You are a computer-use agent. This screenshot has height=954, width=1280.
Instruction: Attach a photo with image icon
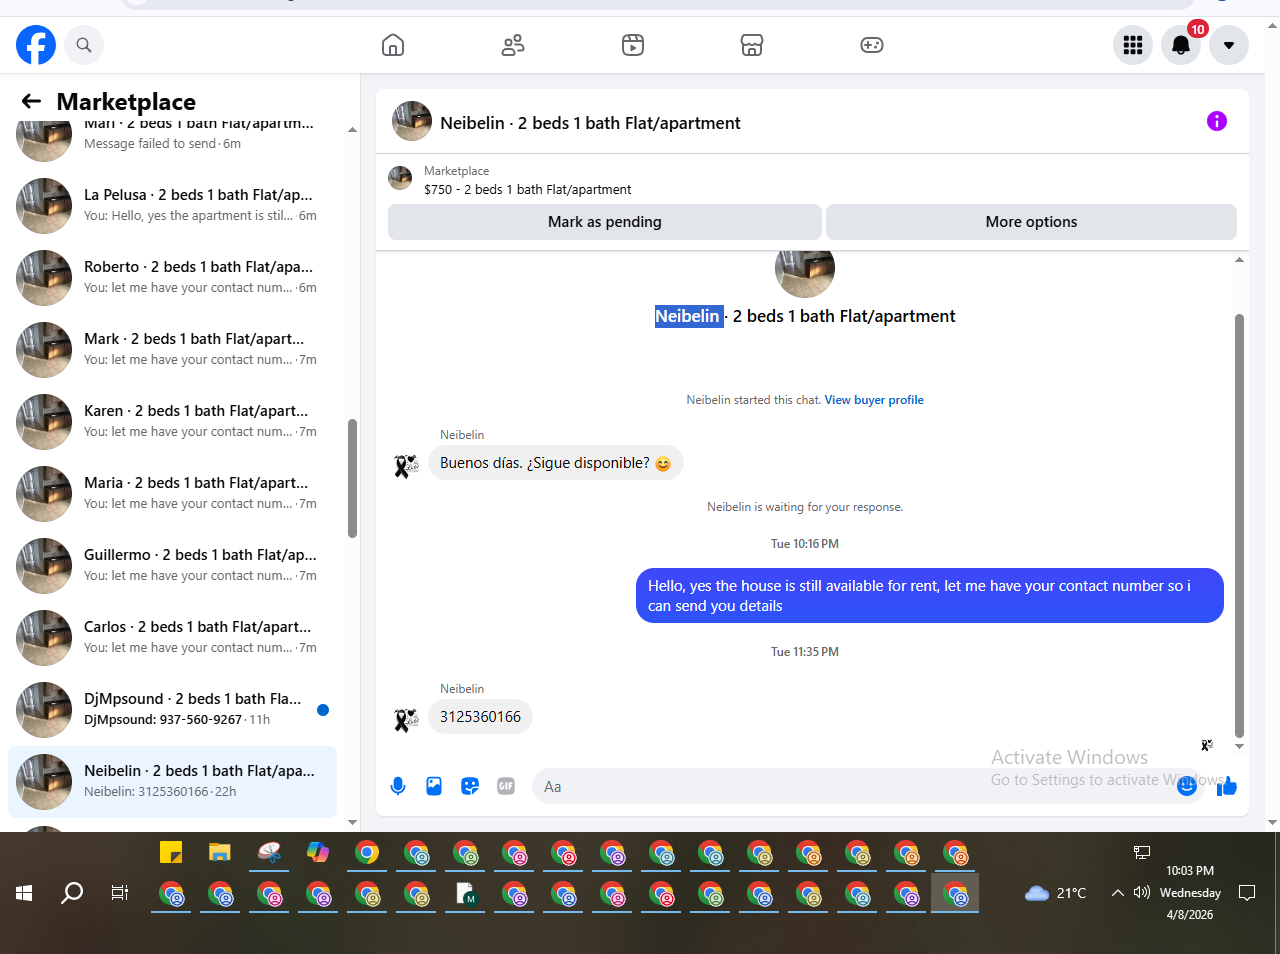434,786
